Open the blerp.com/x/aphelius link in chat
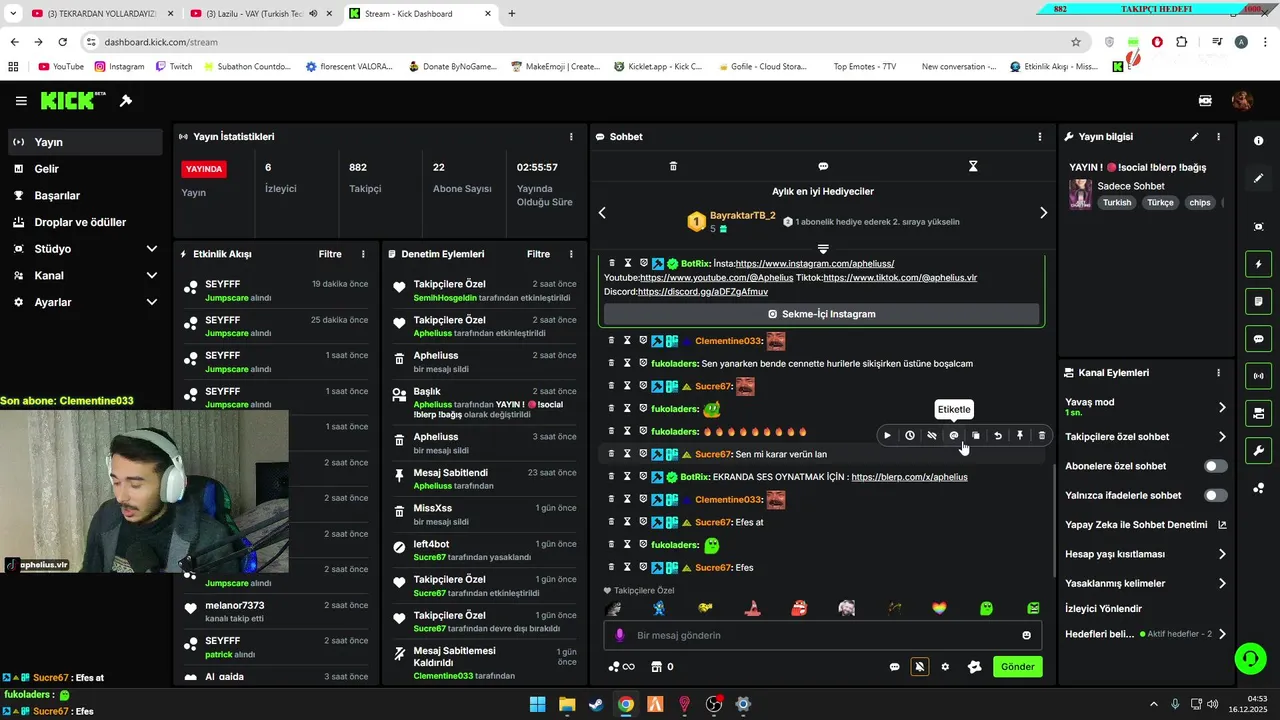Image resolution: width=1280 pixels, height=720 pixels. pos(909,477)
